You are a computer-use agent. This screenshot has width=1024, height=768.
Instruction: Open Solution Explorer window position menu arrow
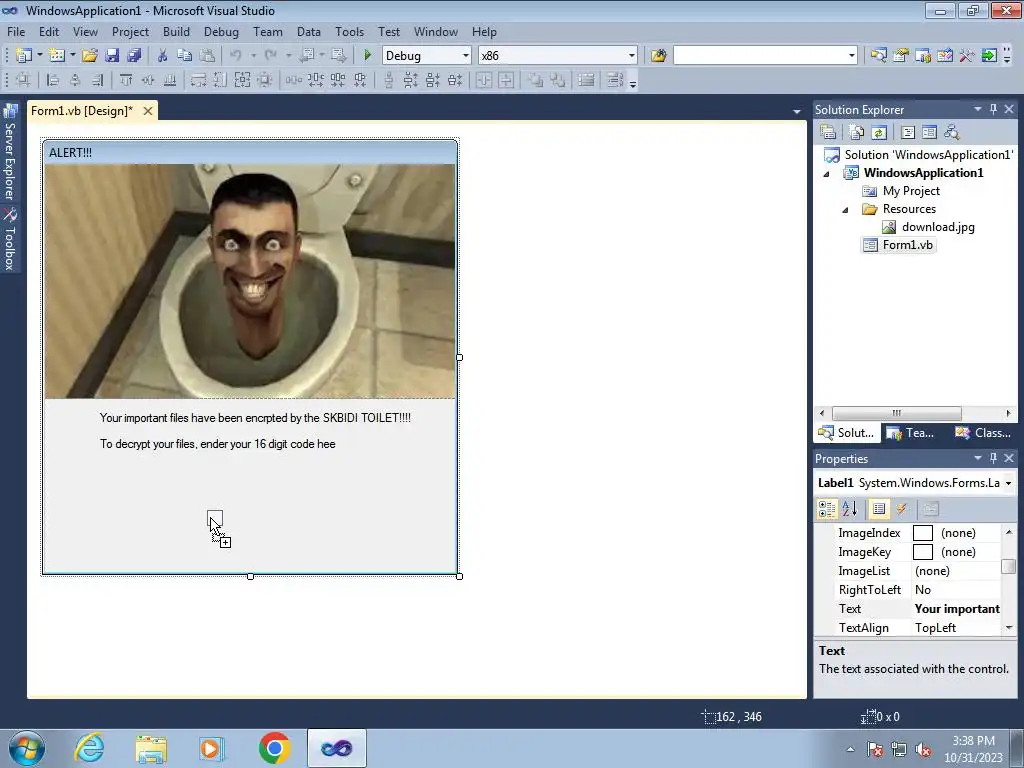coord(978,109)
